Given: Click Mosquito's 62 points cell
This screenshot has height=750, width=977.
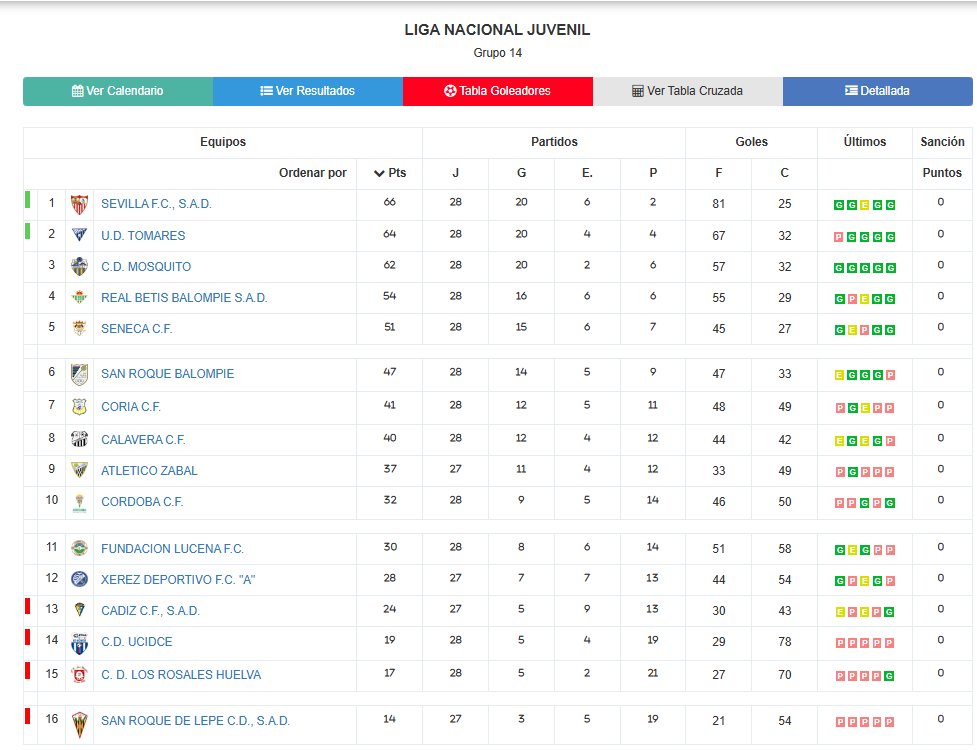Looking at the screenshot, I should tap(389, 265).
